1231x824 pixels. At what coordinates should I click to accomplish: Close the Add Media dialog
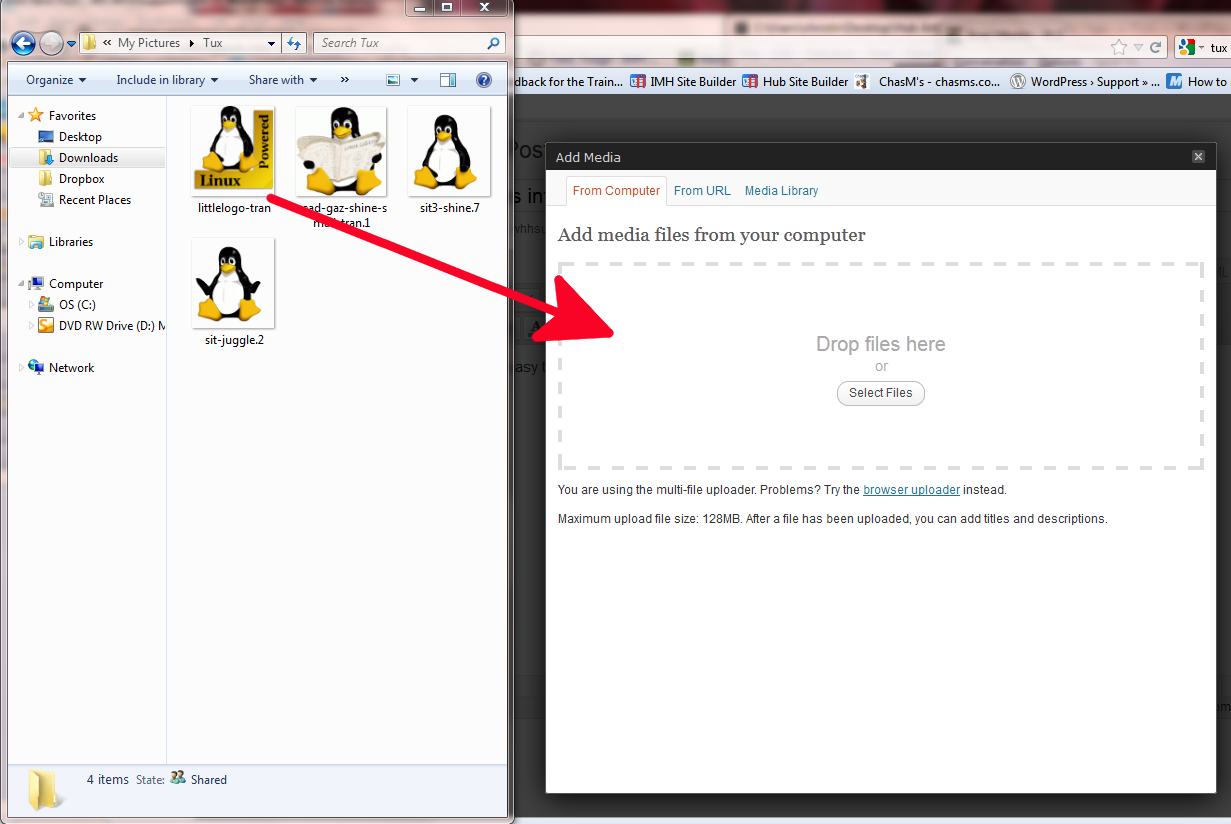click(x=1198, y=157)
